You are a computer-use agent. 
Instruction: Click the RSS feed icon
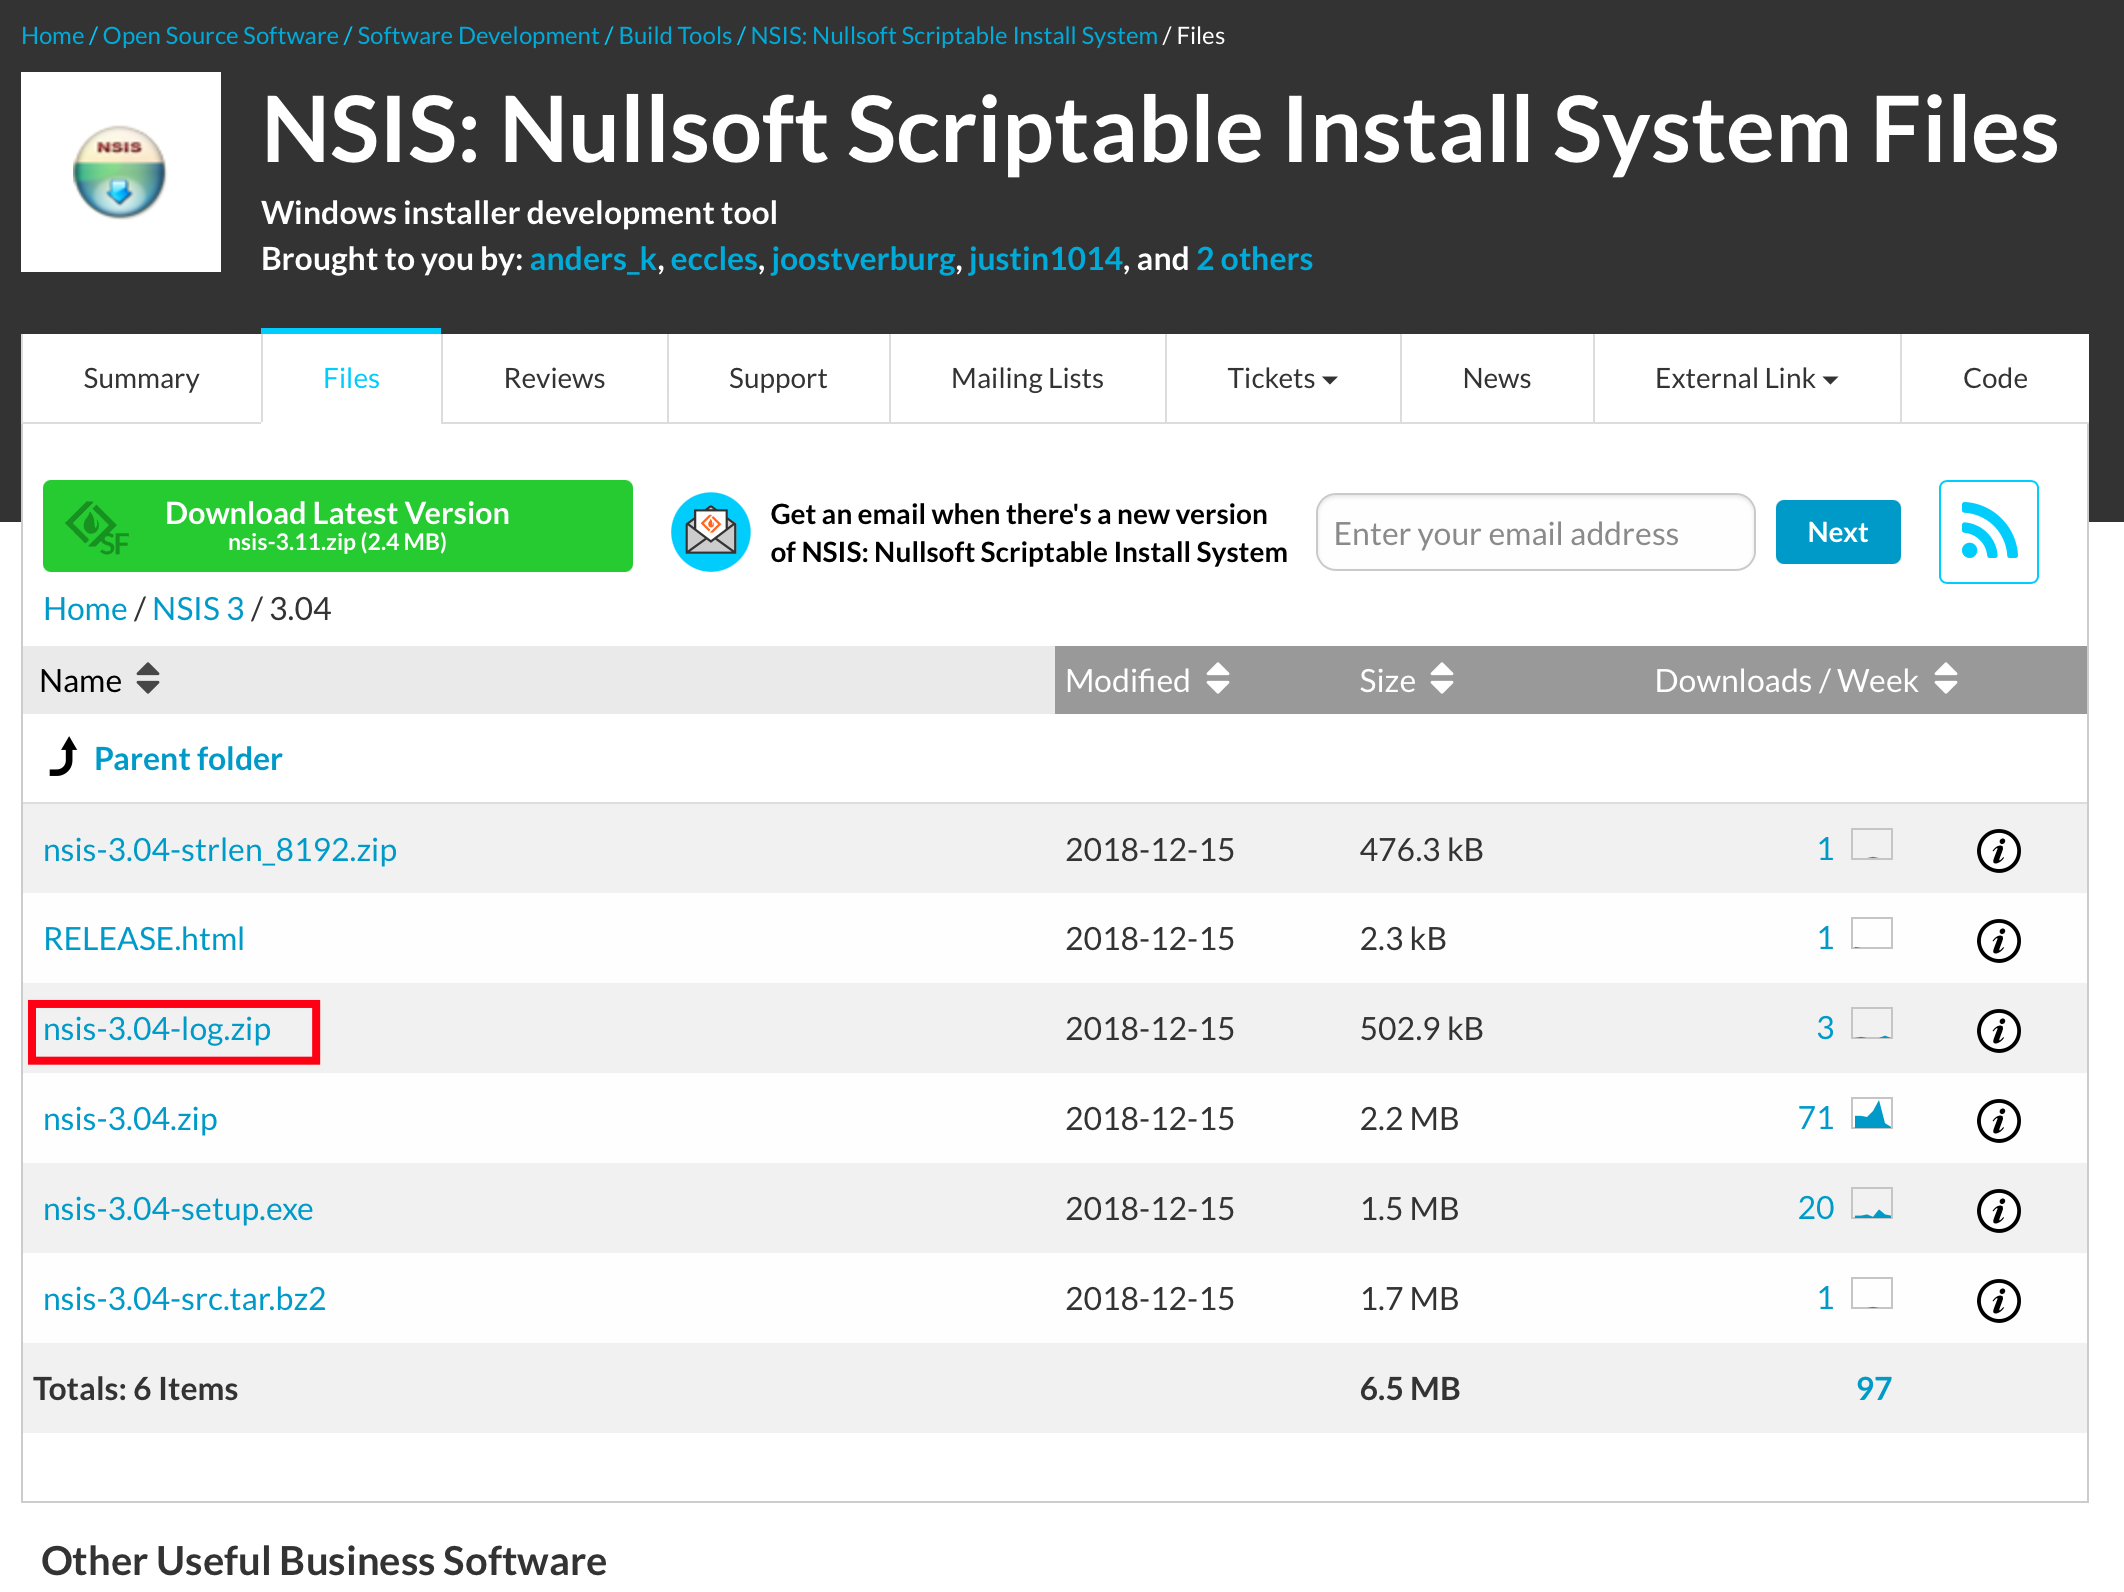pyautogui.click(x=1987, y=531)
